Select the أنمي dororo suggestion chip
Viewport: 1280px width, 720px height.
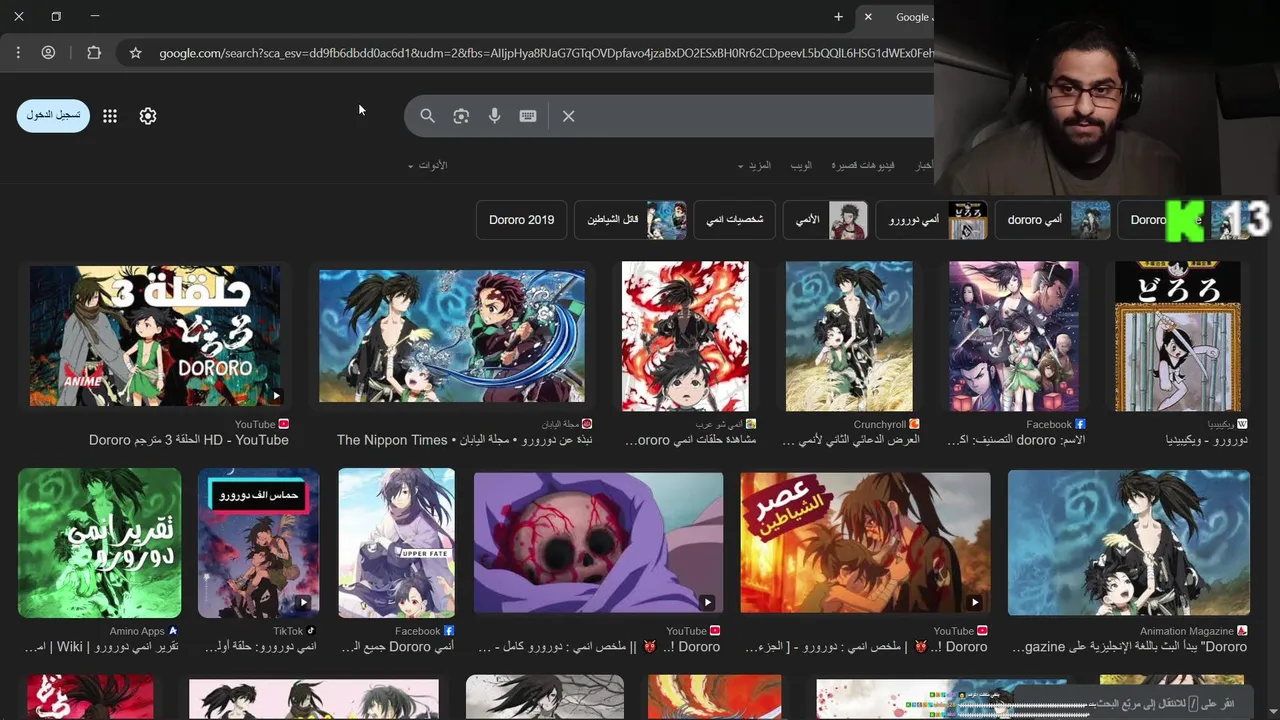coord(1053,220)
